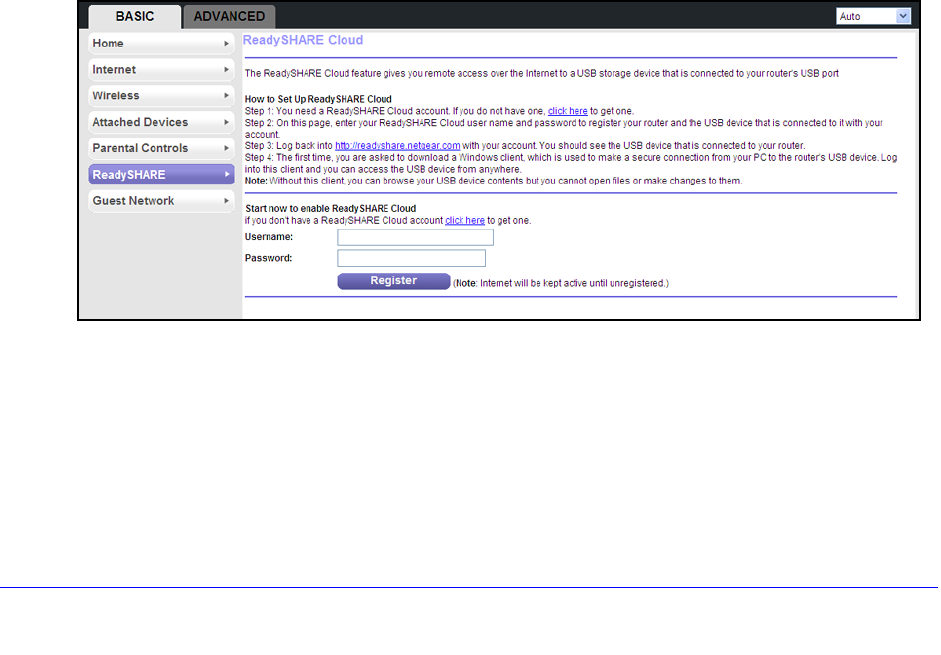Switch to the BASIC tab
941x655 pixels.
134,17
